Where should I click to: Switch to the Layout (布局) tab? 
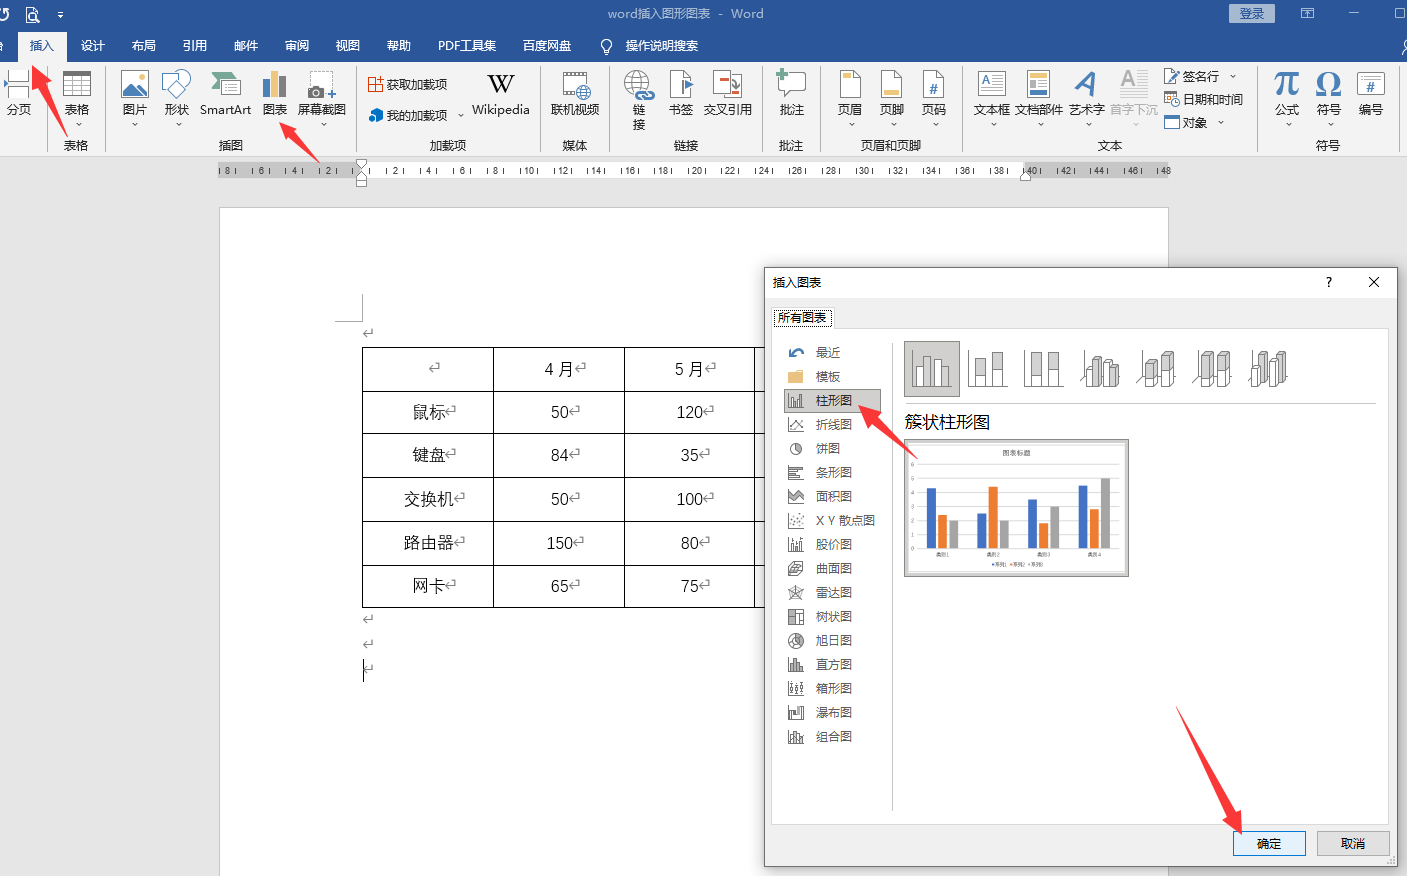click(144, 46)
